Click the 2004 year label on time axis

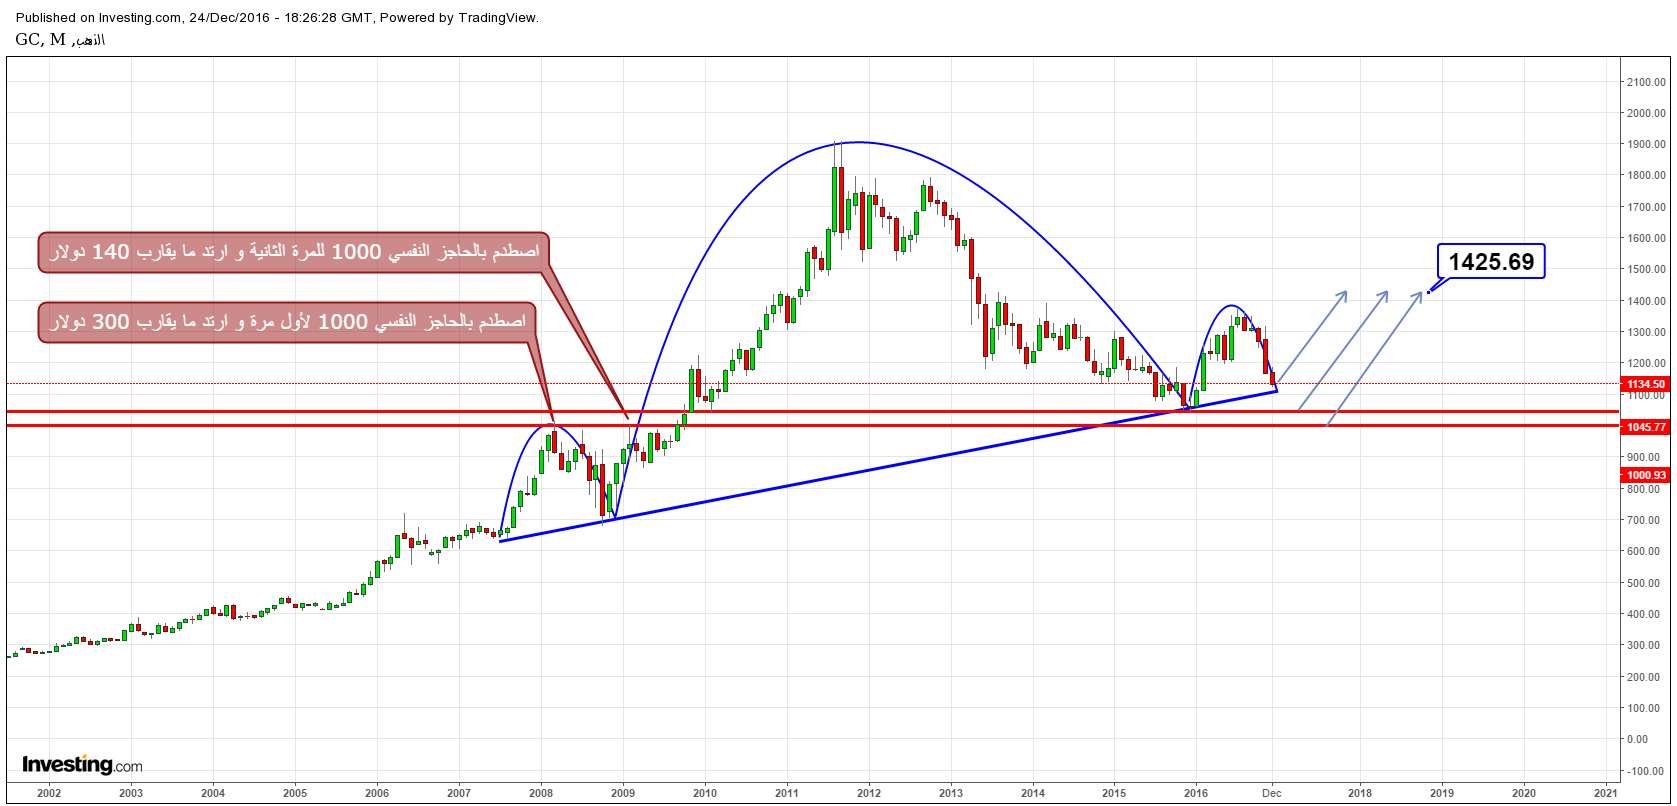[x=213, y=792]
